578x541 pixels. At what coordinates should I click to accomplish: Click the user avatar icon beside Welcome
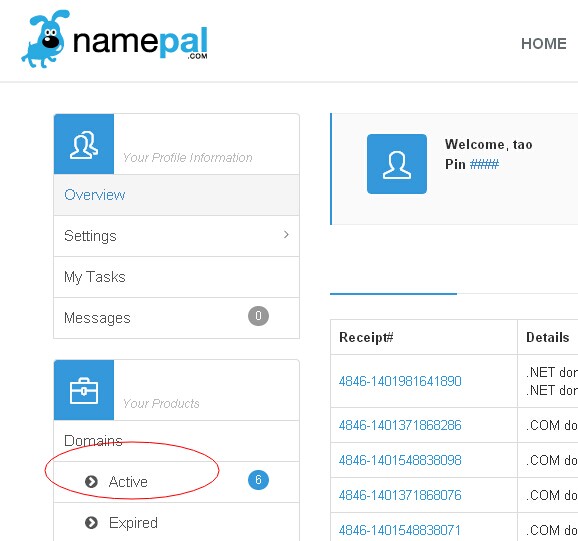coord(397,164)
